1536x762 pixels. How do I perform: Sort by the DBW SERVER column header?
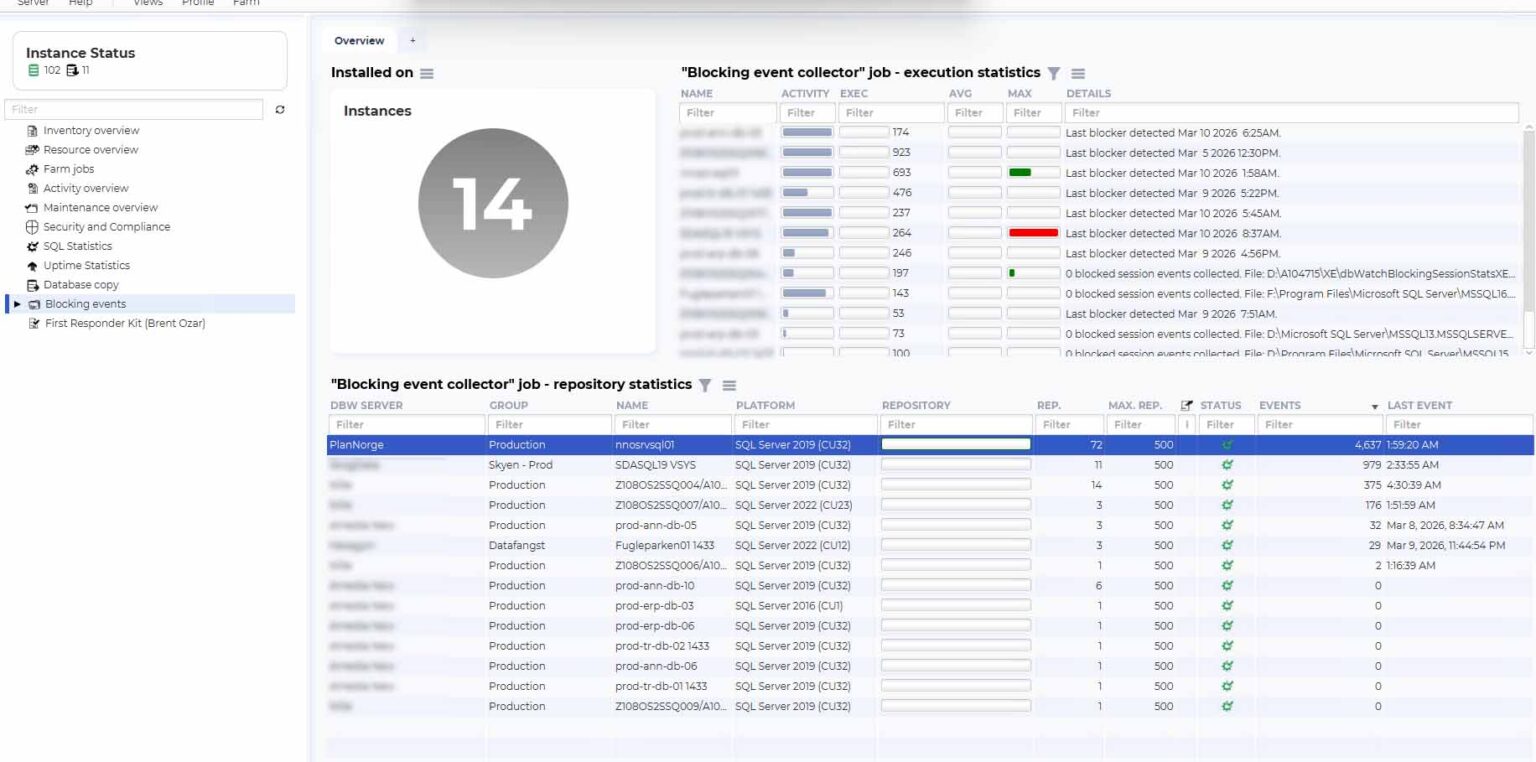(x=367, y=405)
